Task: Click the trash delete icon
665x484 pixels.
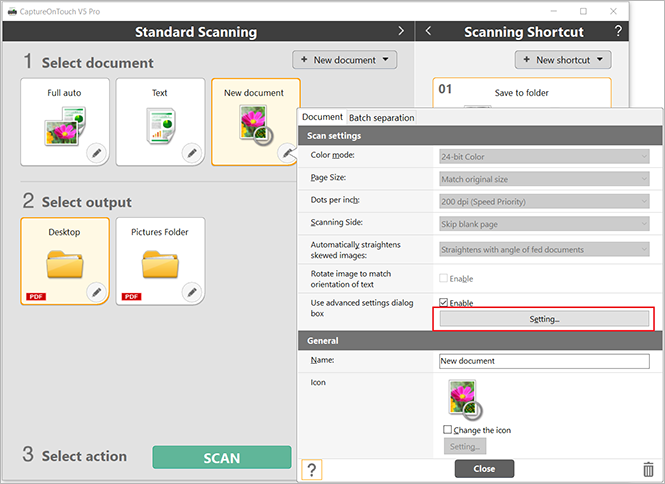Action: click(x=648, y=469)
